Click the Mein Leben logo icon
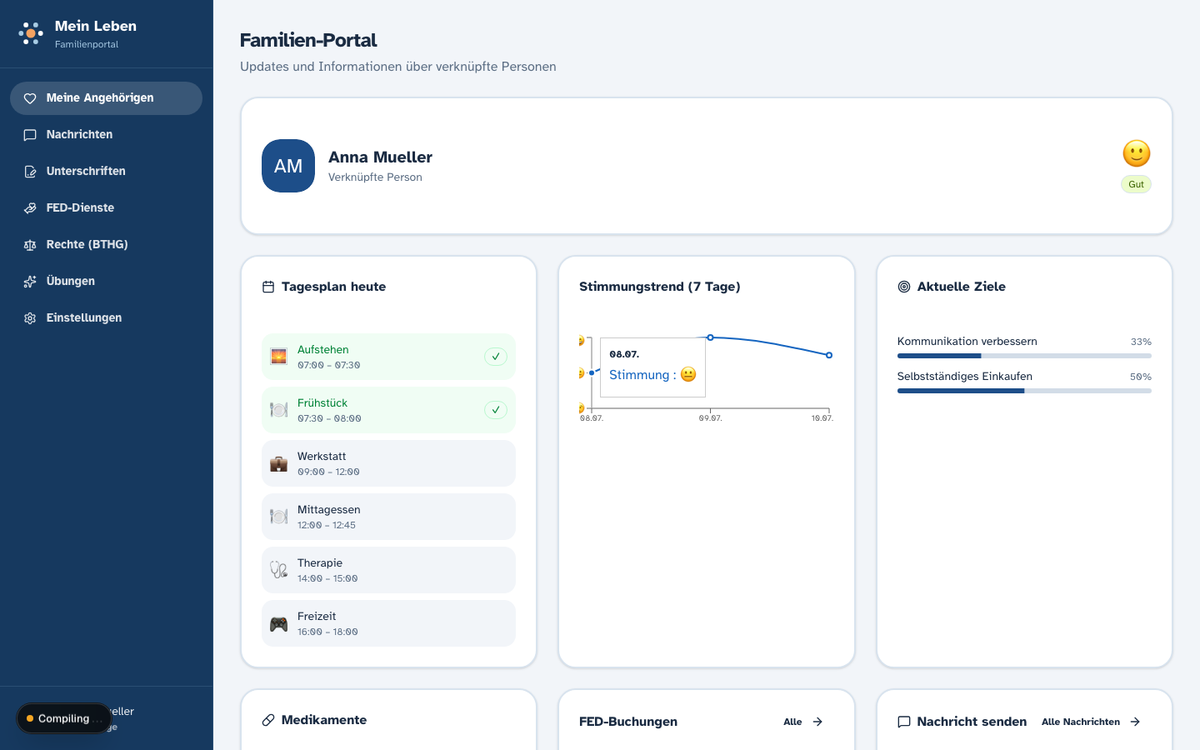The image size is (1200, 750). pyautogui.click(x=31, y=34)
